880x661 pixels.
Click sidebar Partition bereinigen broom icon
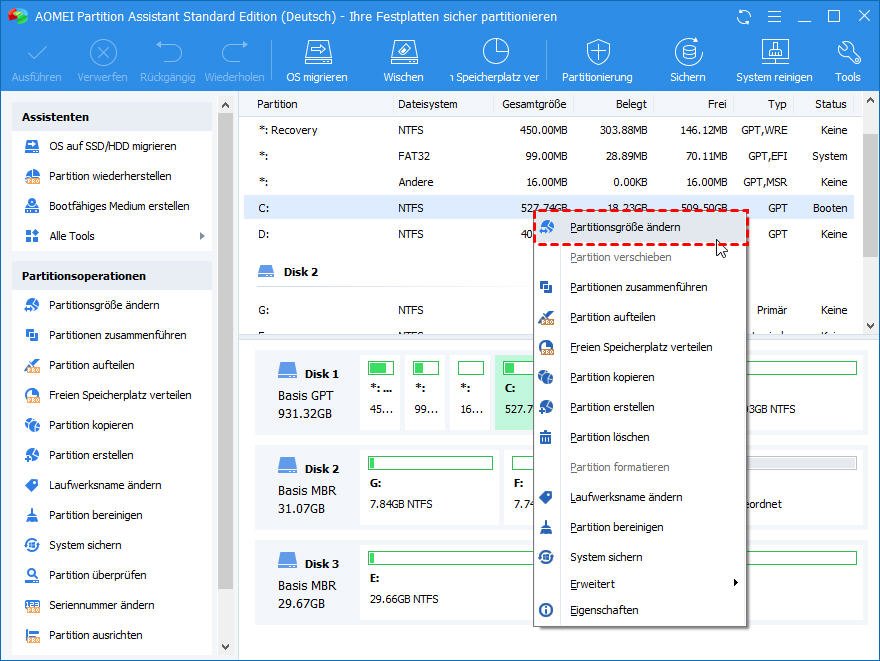click(32, 515)
